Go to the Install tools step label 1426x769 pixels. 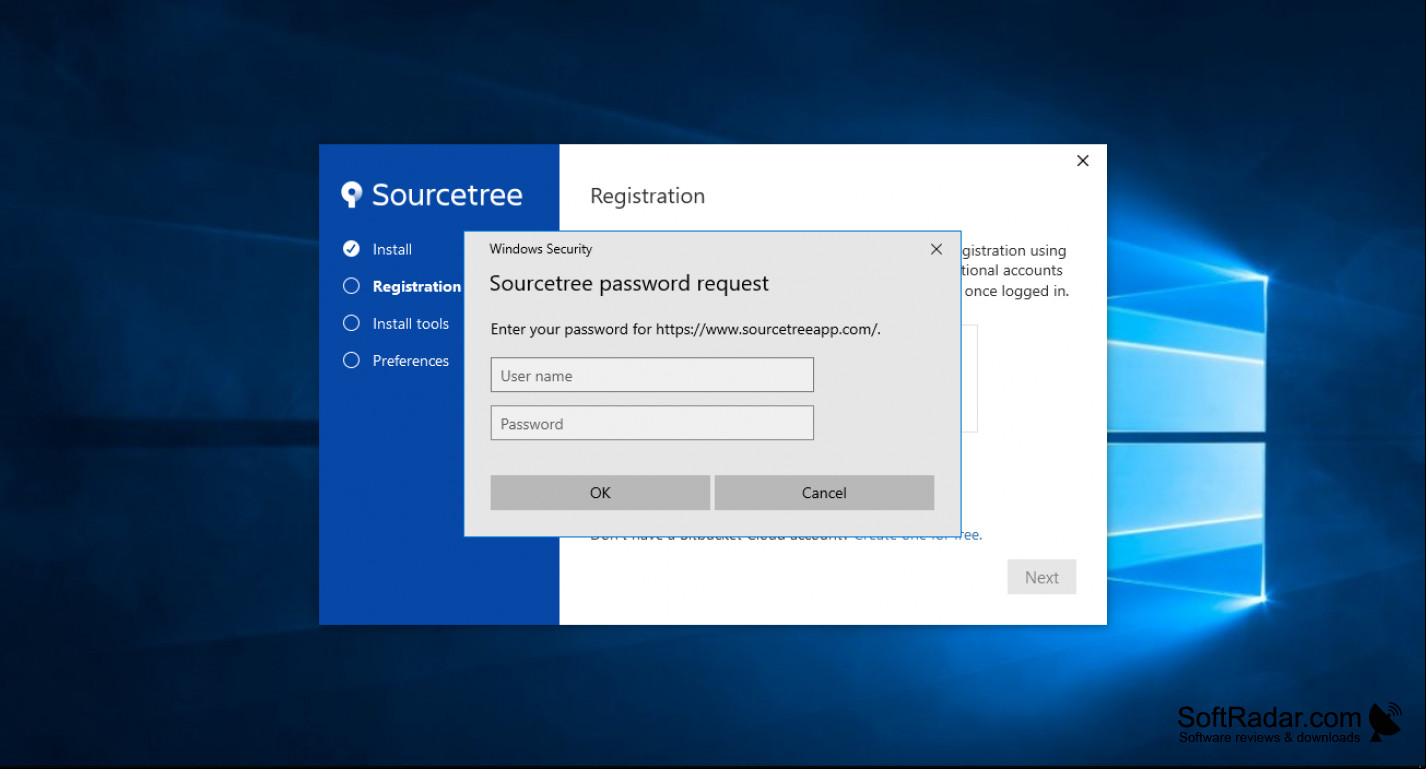(x=411, y=323)
